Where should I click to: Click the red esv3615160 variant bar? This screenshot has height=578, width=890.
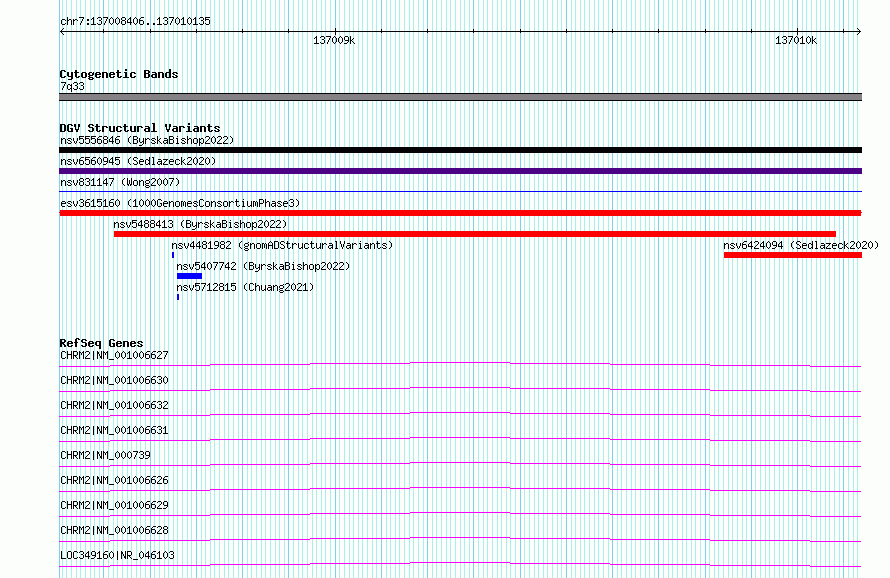click(460, 213)
